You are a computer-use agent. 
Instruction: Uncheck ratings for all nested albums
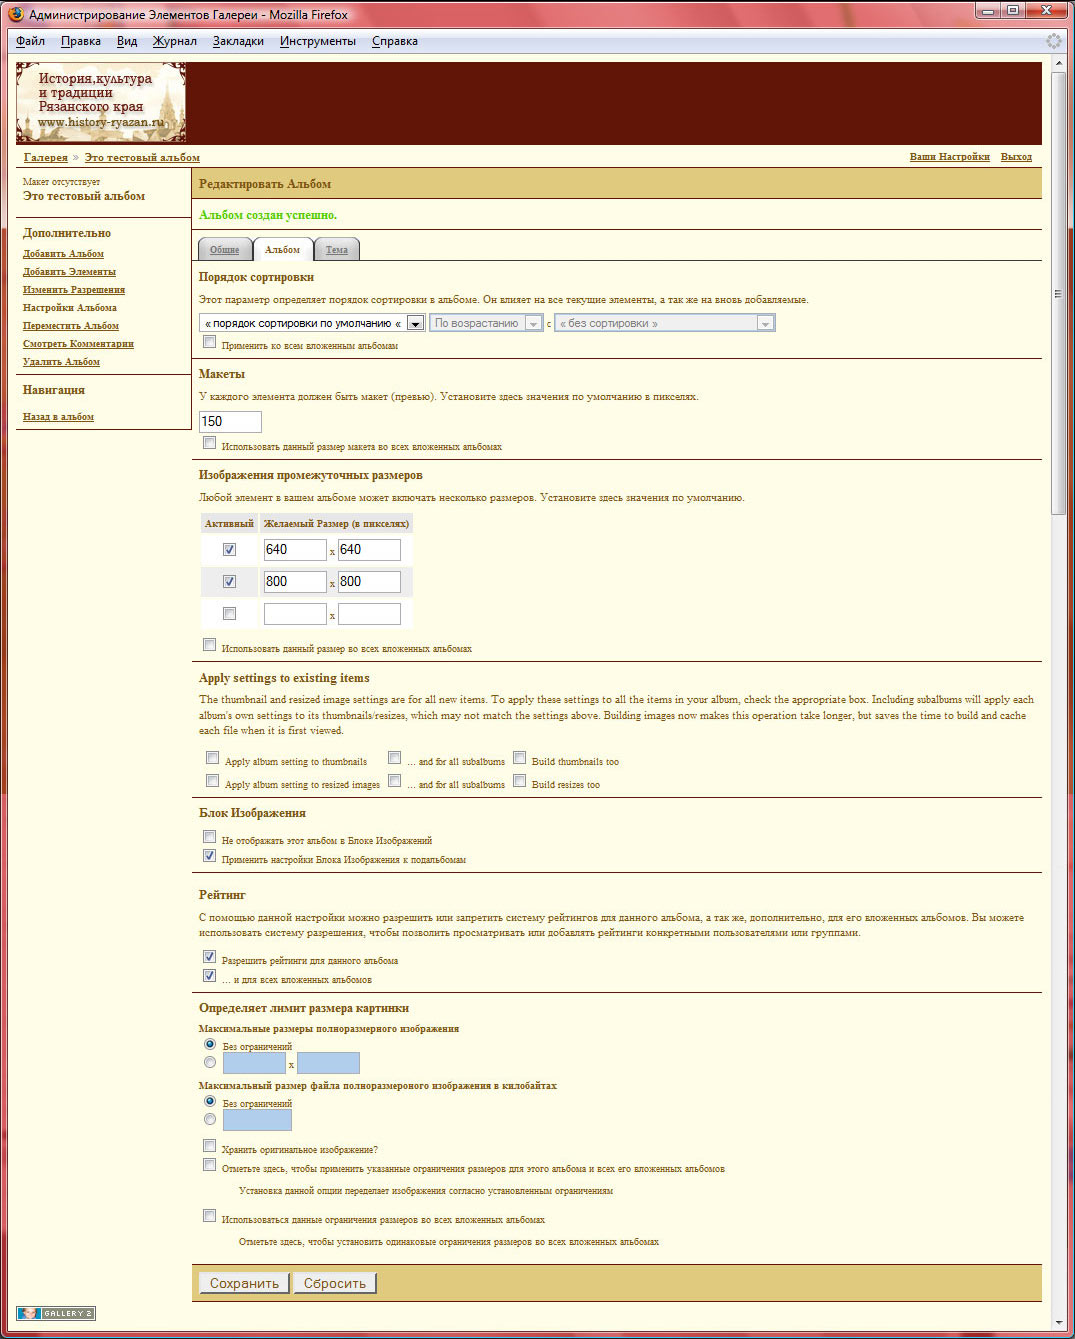[x=210, y=976]
